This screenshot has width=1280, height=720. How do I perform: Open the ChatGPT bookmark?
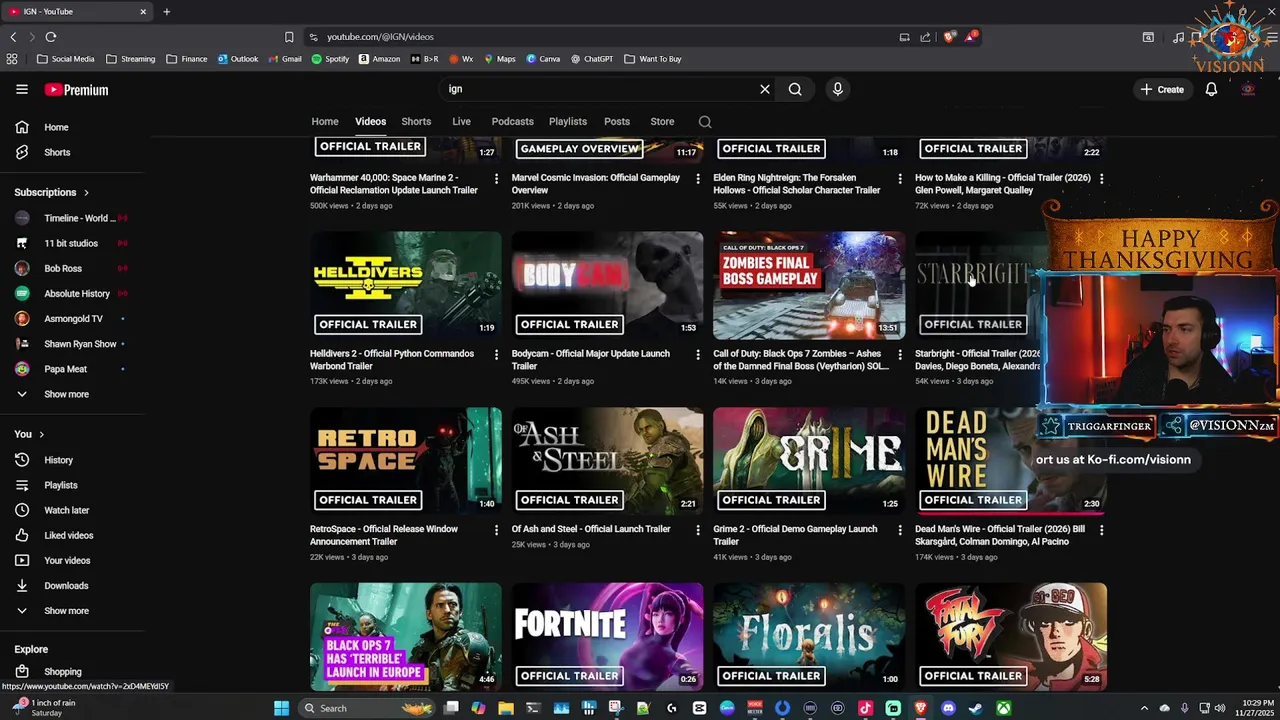tap(592, 59)
